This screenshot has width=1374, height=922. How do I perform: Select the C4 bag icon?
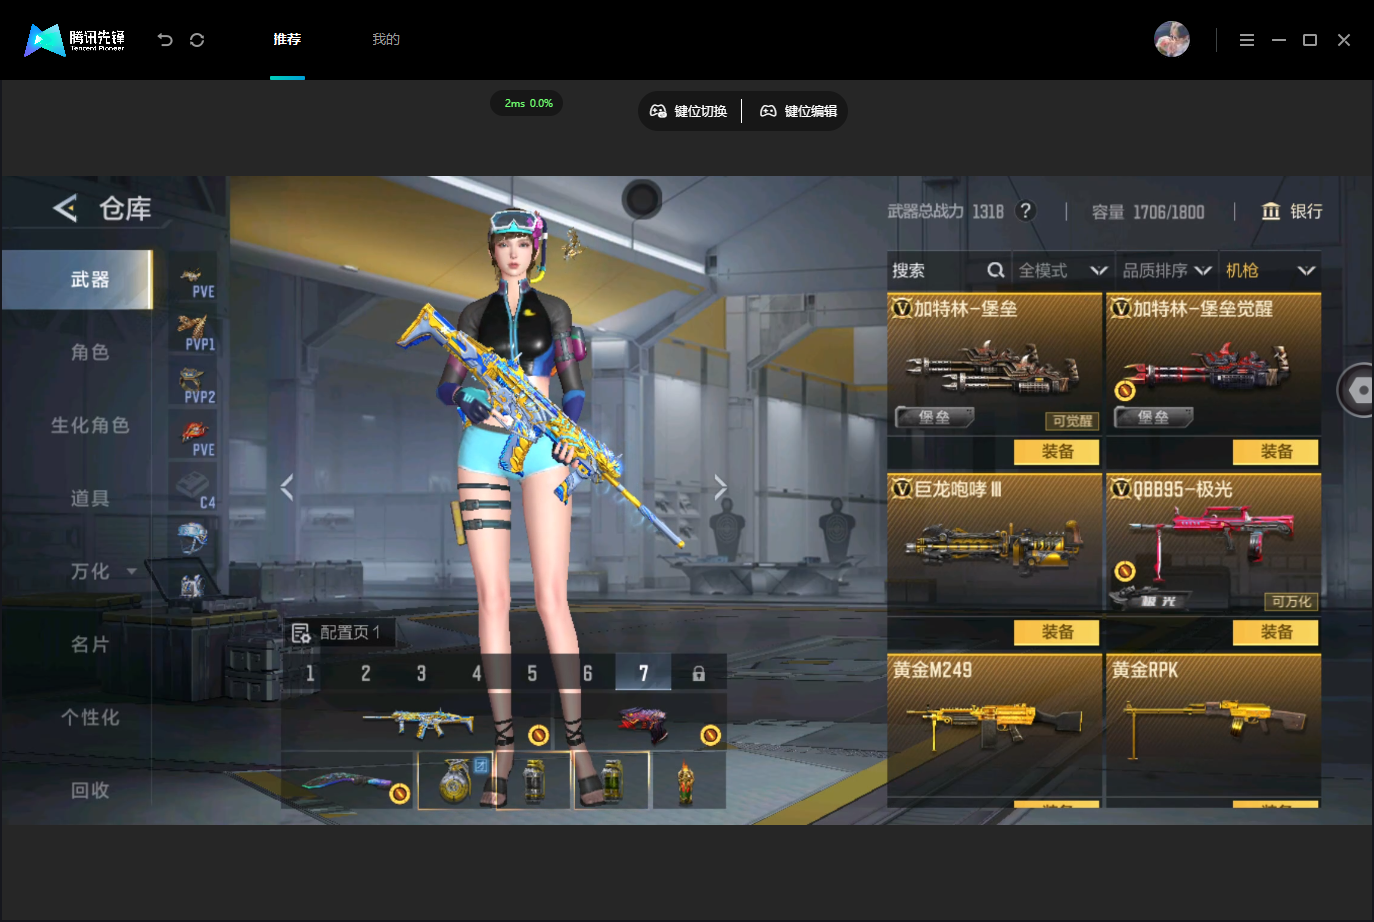[x=193, y=489]
